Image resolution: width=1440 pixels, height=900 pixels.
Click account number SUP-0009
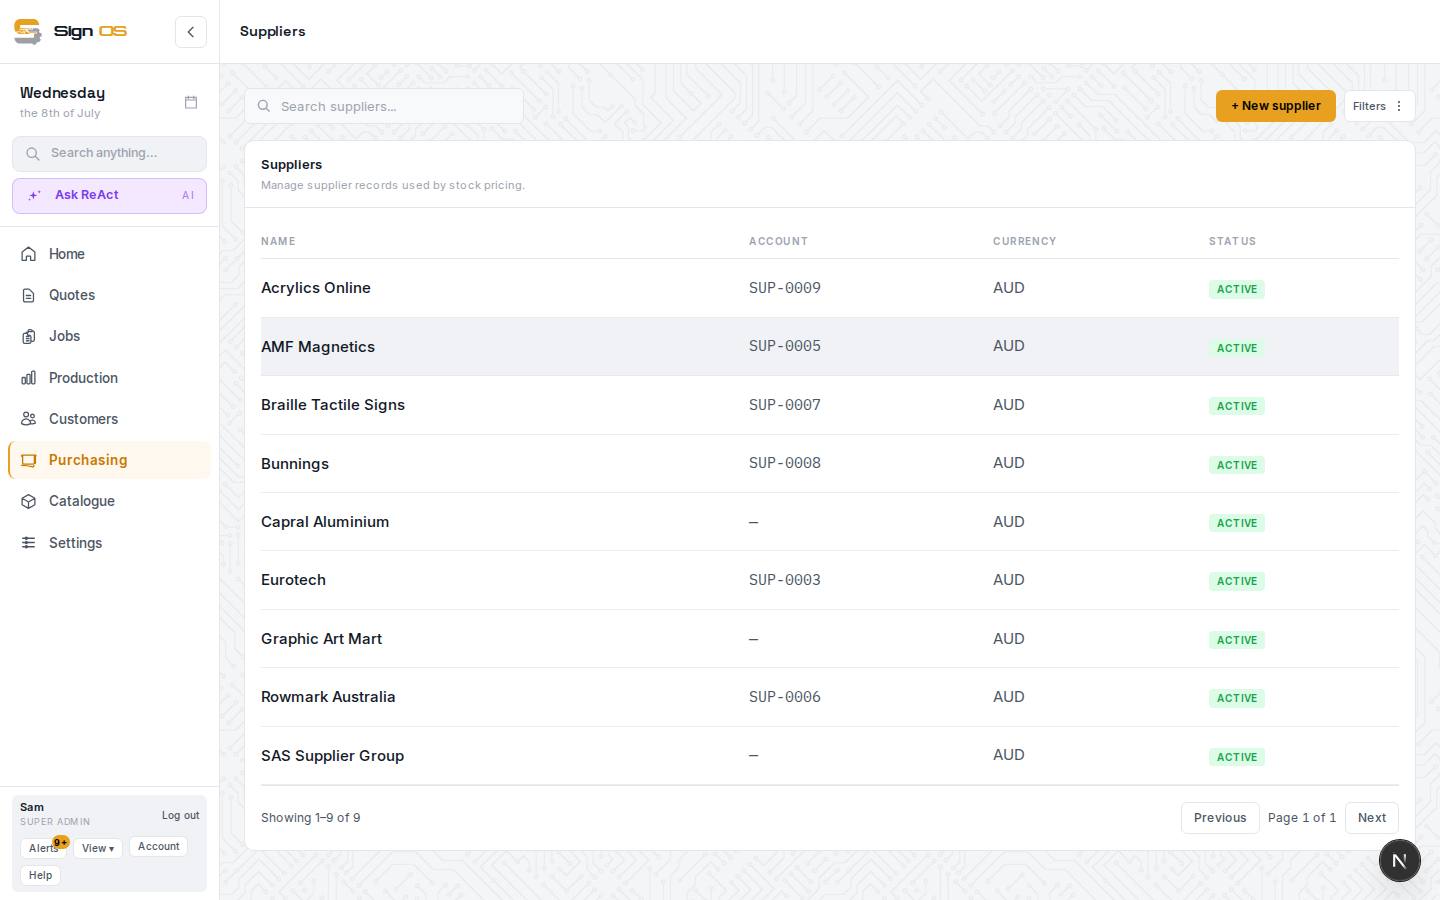click(785, 288)
